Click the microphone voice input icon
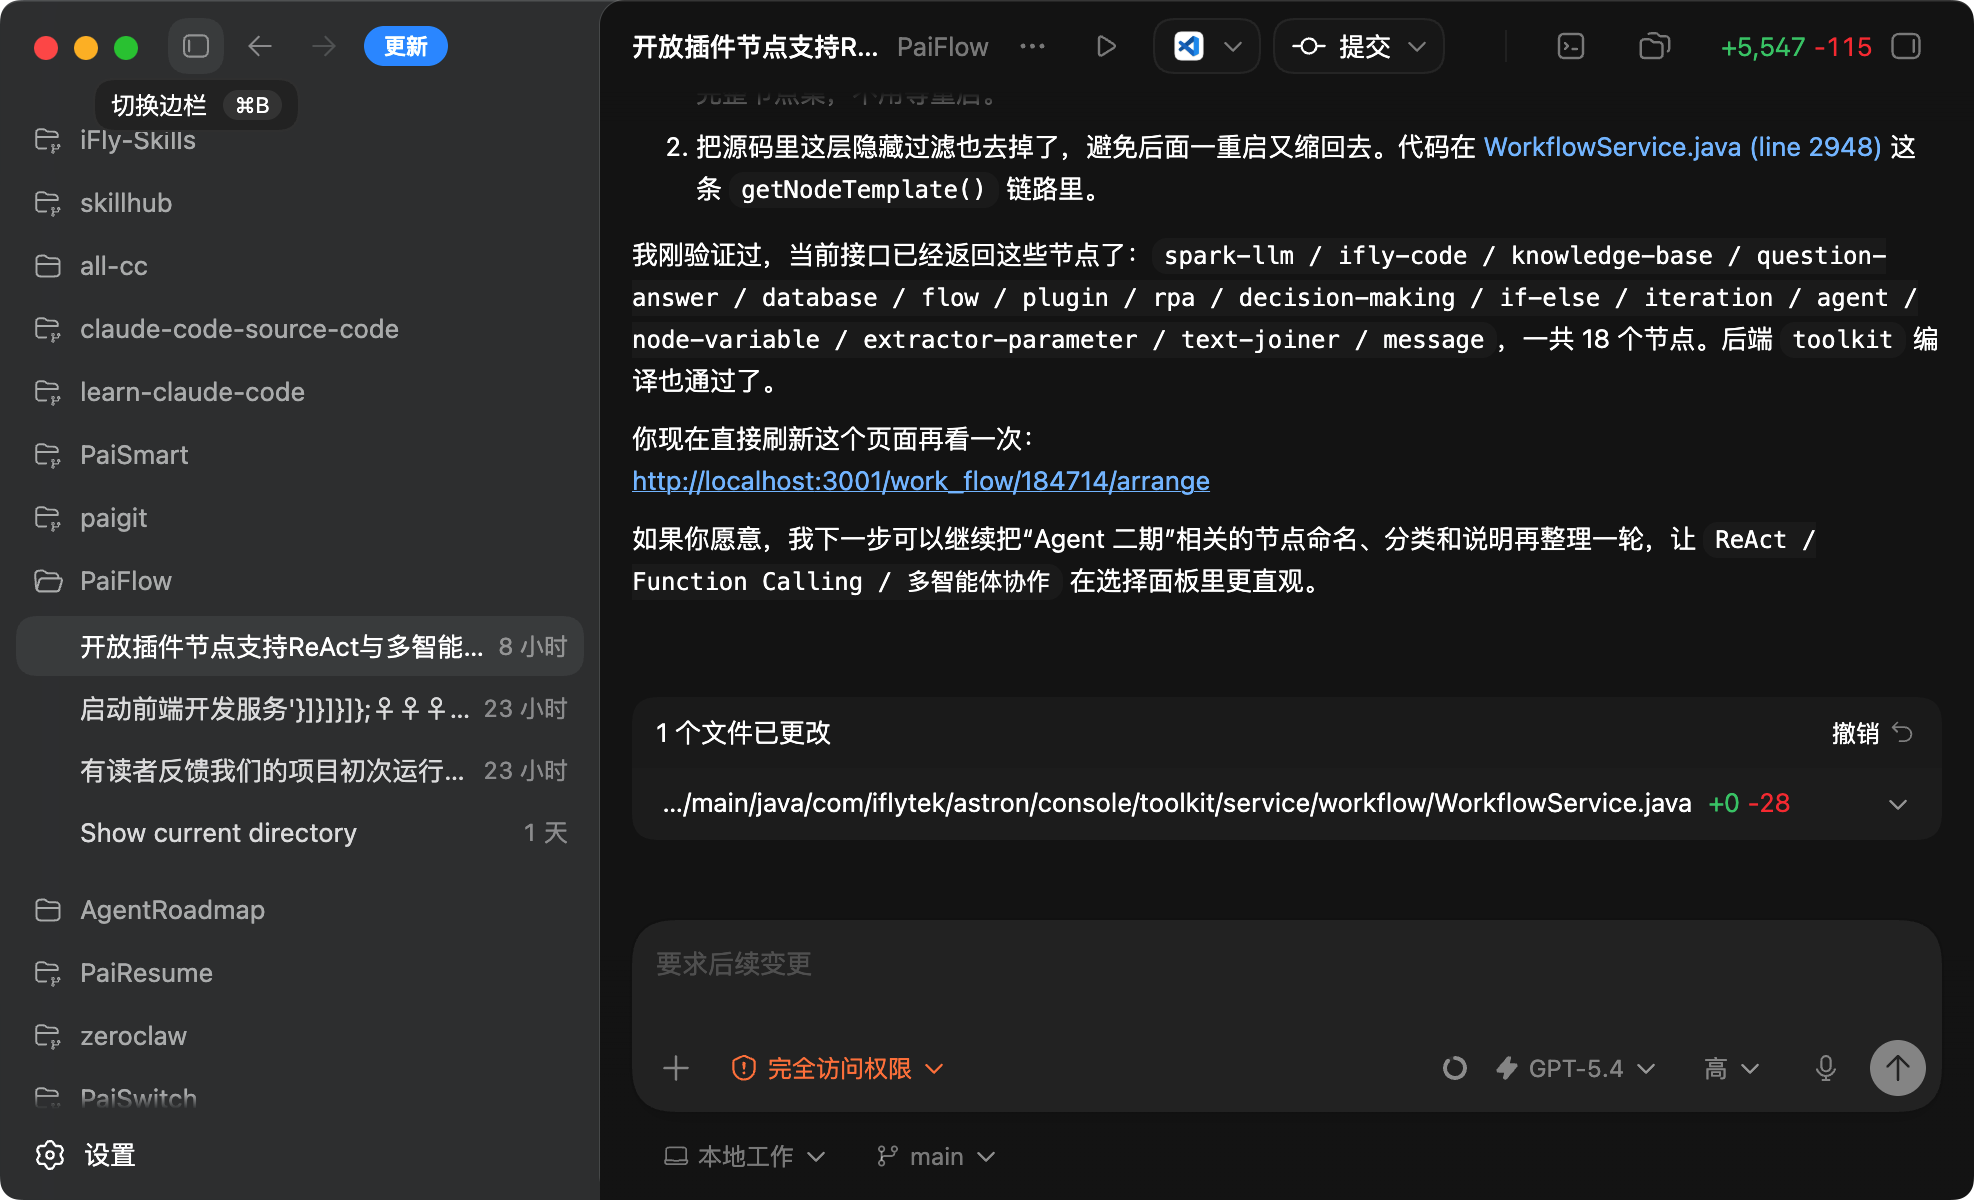Screen dimensions: 1974x1200 (1825, 1068)
